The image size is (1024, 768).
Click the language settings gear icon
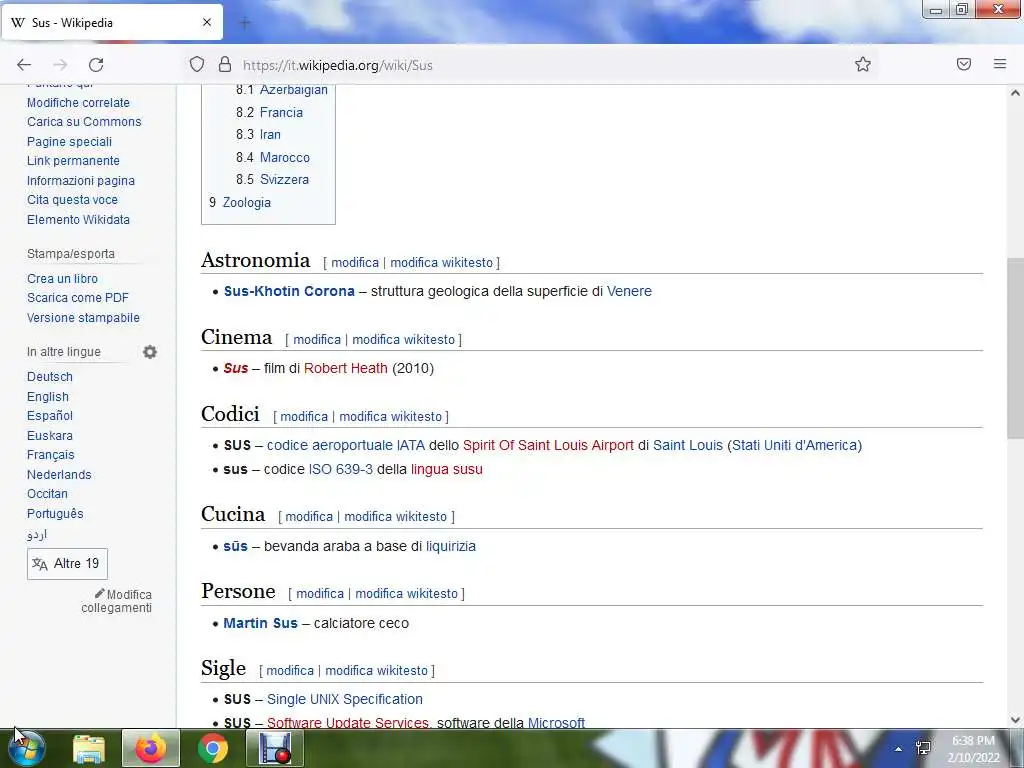click(x=150, y=352)
